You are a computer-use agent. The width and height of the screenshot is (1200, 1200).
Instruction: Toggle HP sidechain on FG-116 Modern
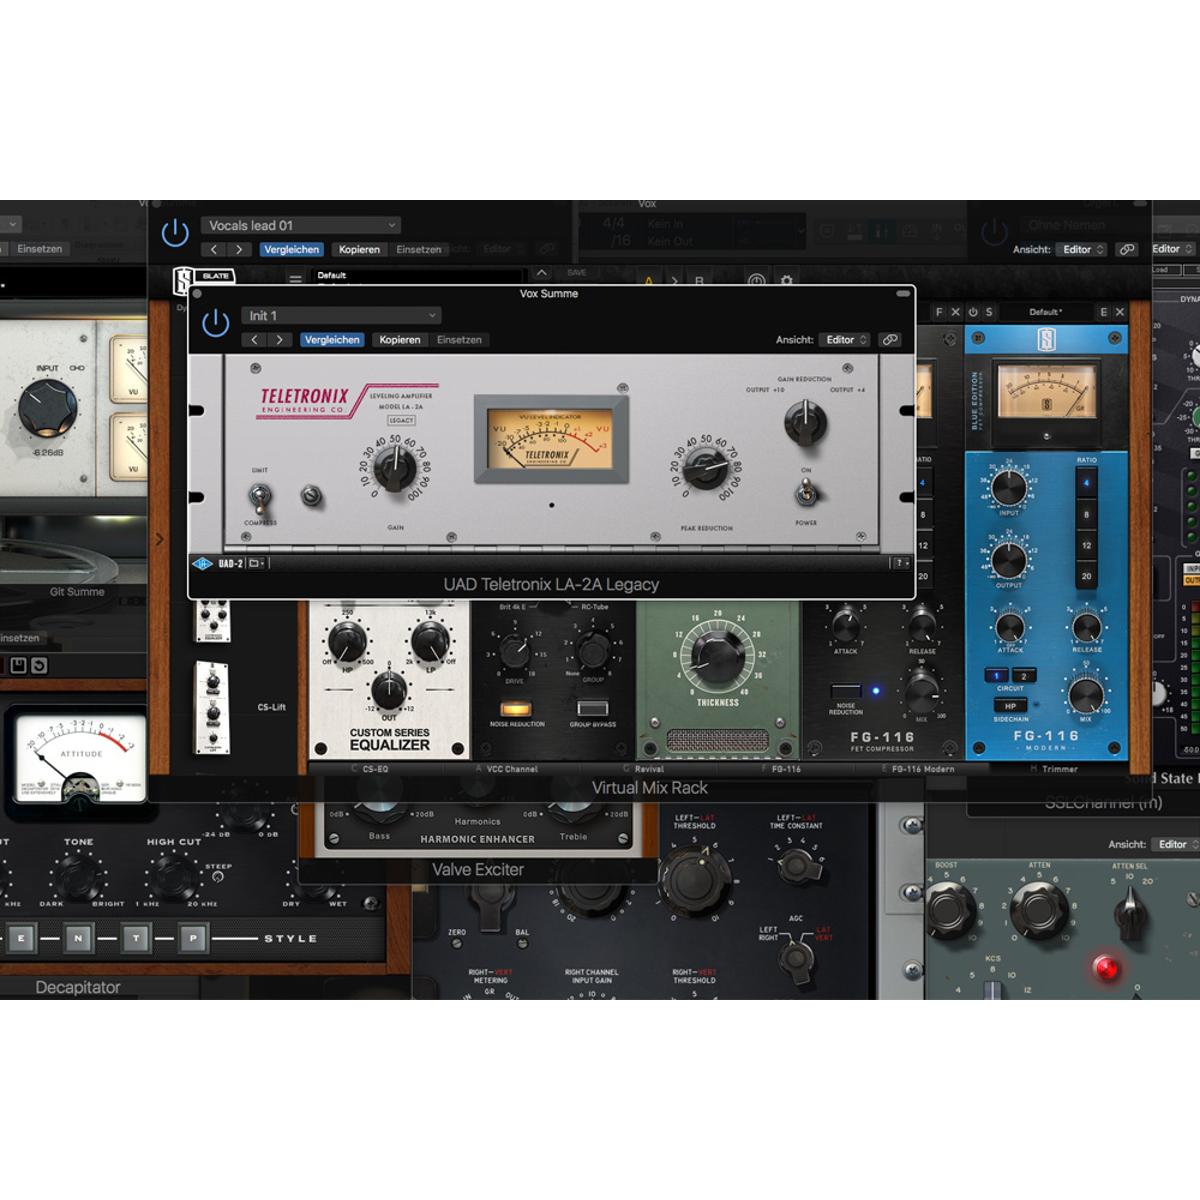1010,706
